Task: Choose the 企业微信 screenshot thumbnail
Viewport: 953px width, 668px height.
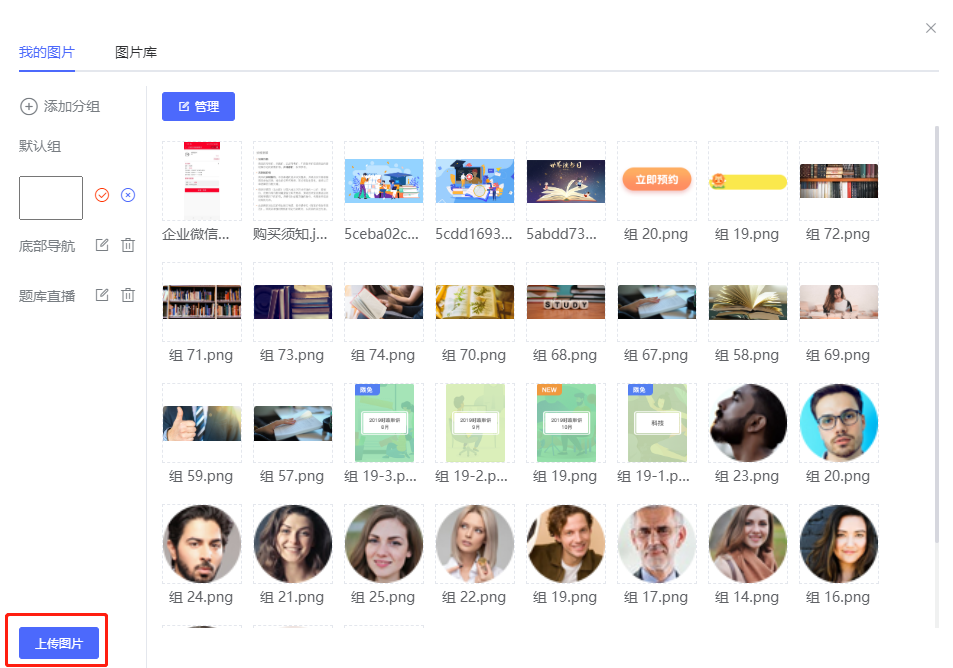Action: pos(201,181)
